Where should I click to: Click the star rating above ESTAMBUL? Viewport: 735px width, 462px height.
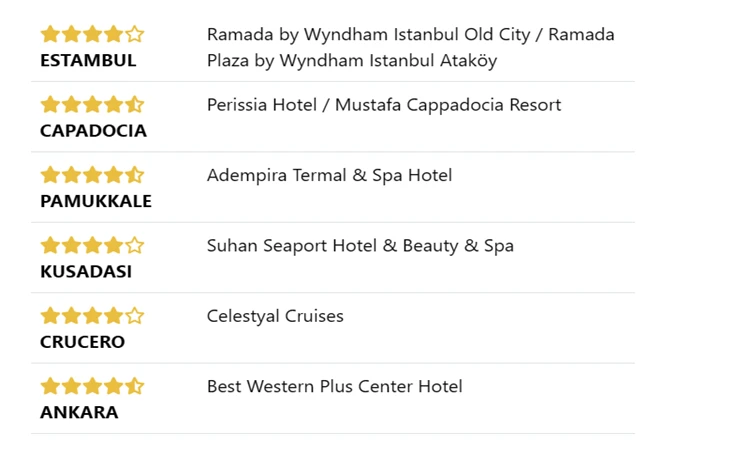[92, 35]
